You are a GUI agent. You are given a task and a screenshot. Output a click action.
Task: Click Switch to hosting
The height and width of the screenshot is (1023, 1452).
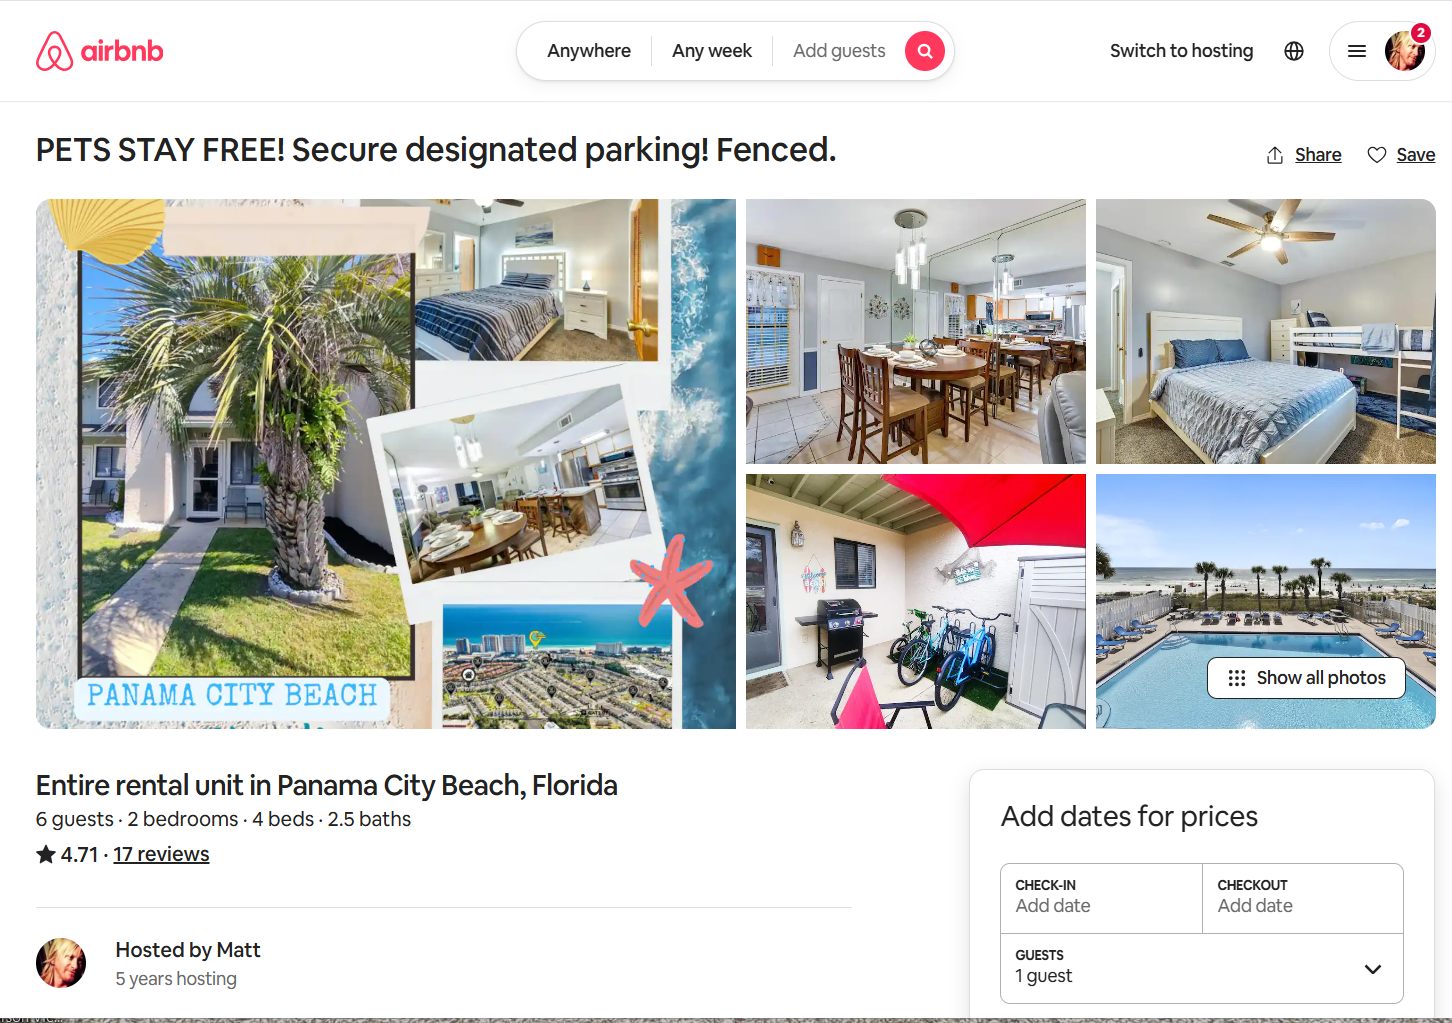(x=1181, y=51)
